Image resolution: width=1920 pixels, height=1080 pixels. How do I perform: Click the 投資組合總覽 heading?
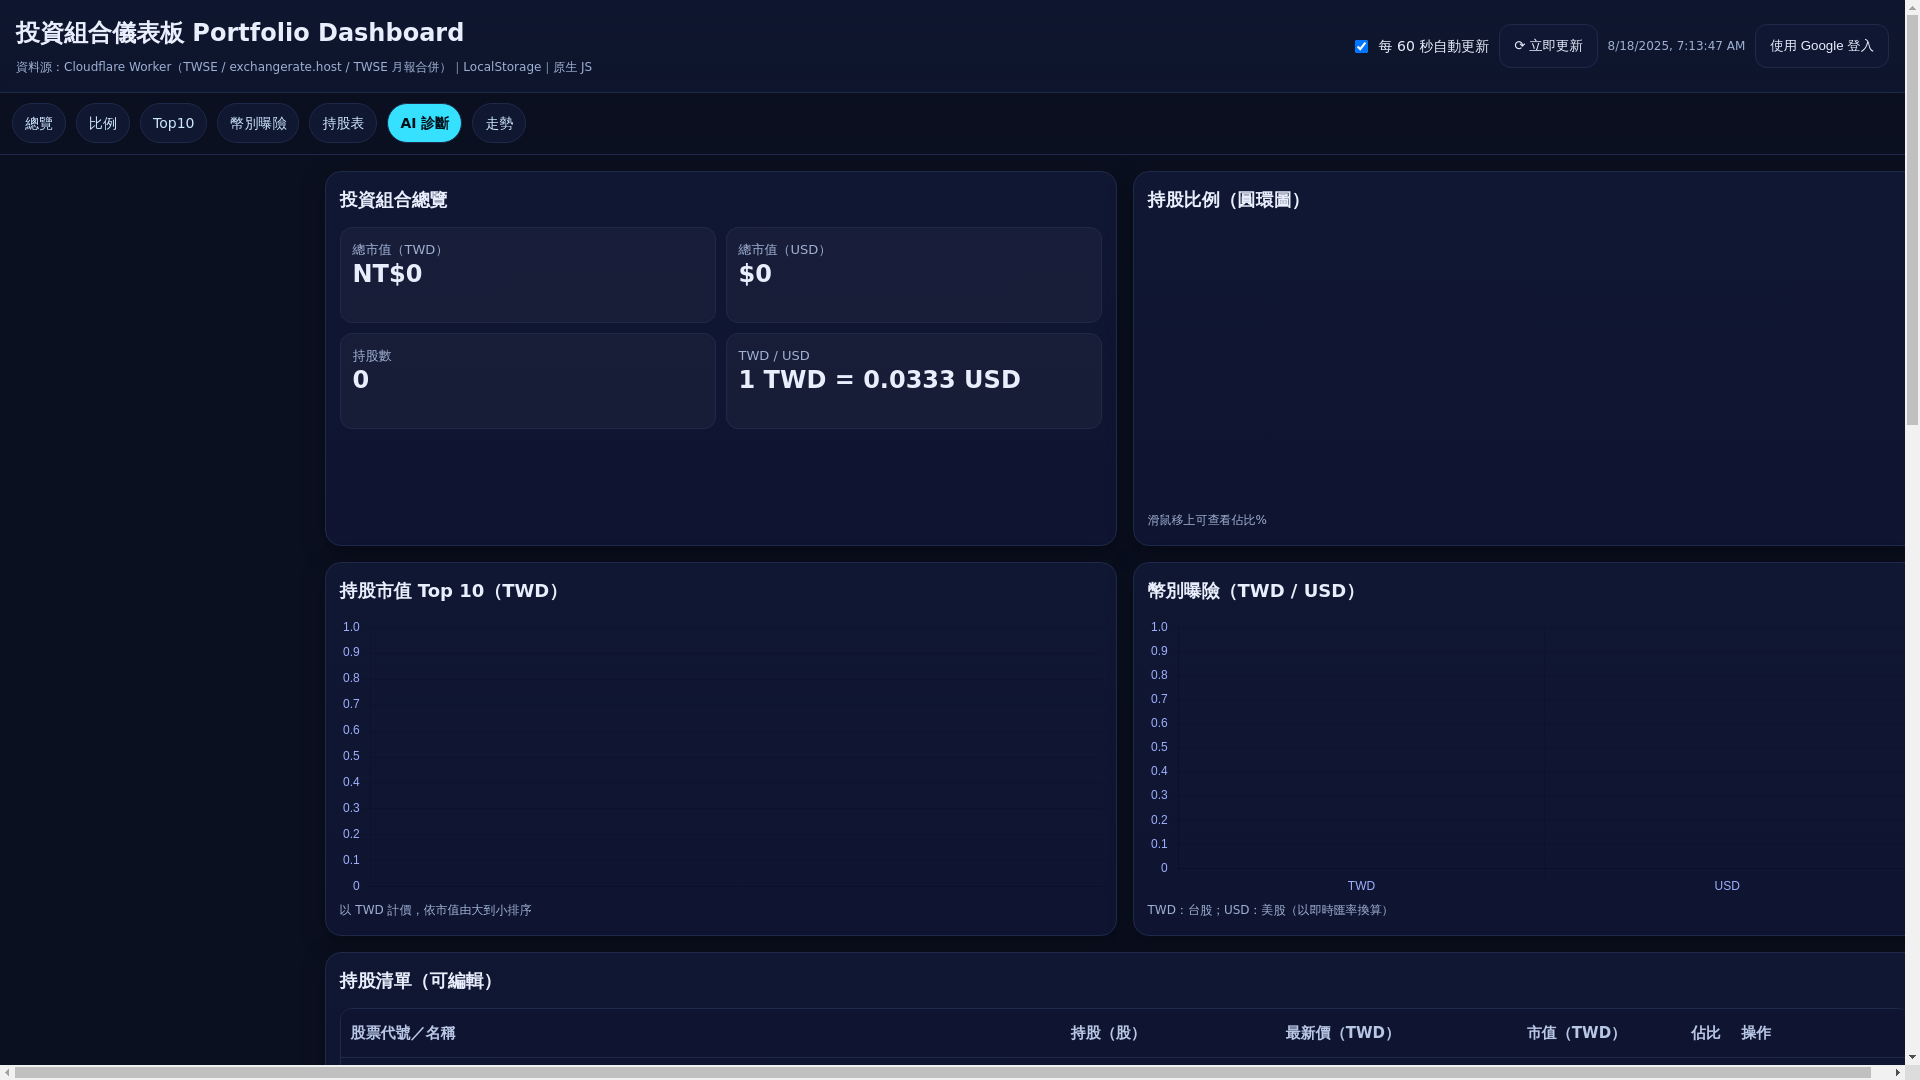coord(393,200)
